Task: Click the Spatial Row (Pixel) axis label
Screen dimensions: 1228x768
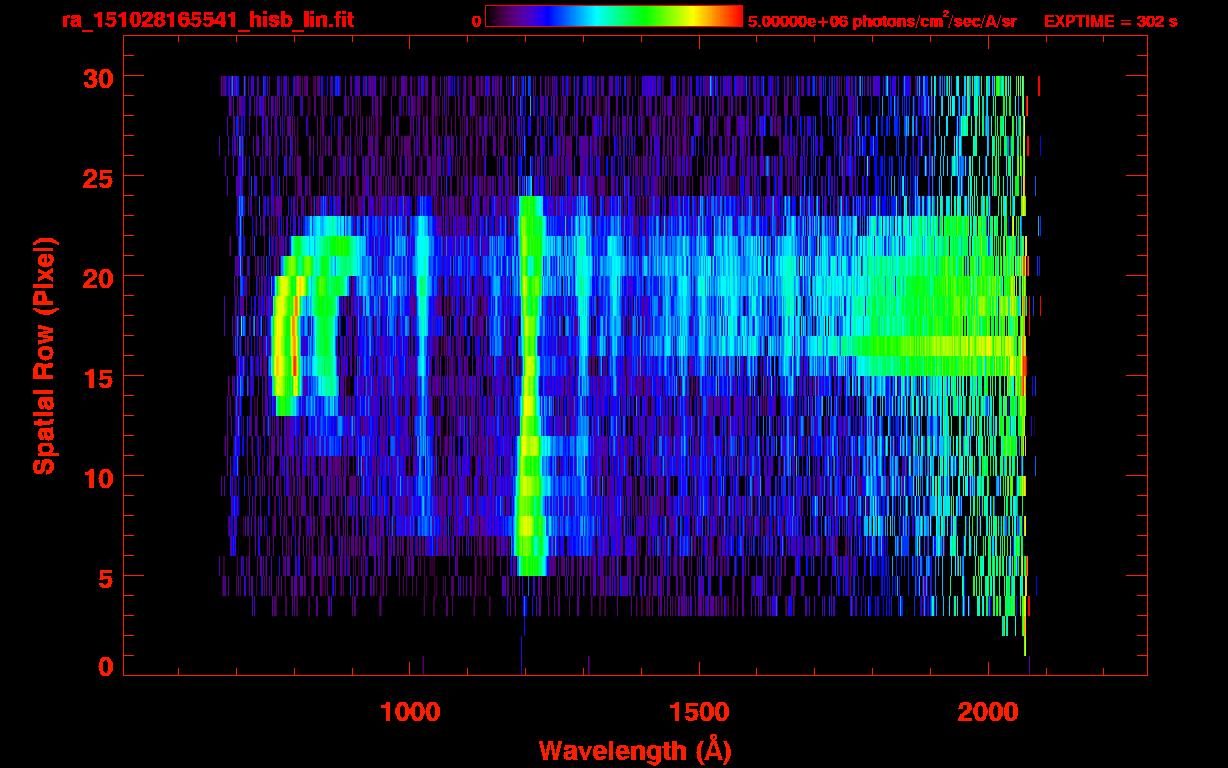Action: point(43,355)
